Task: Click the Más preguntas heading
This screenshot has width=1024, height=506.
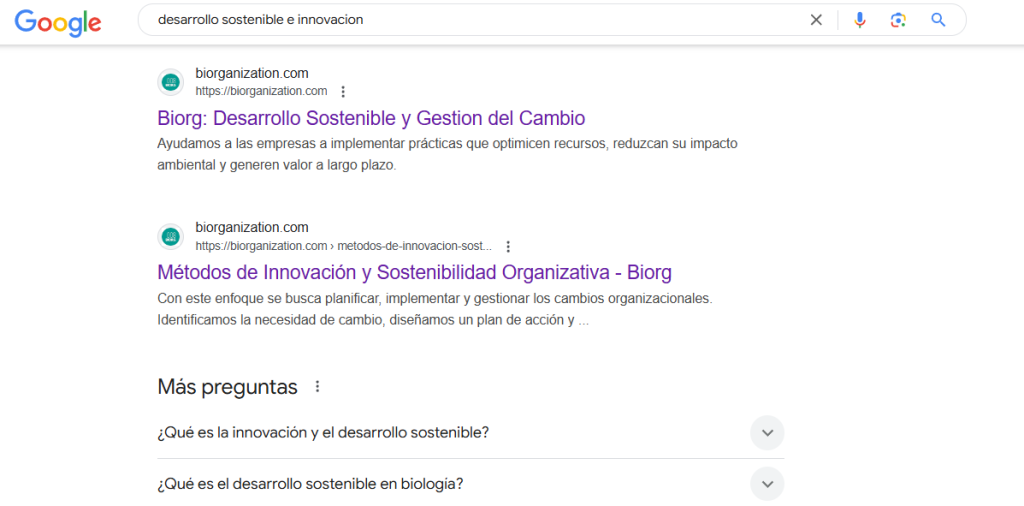Action: click(x=227, y=387)
